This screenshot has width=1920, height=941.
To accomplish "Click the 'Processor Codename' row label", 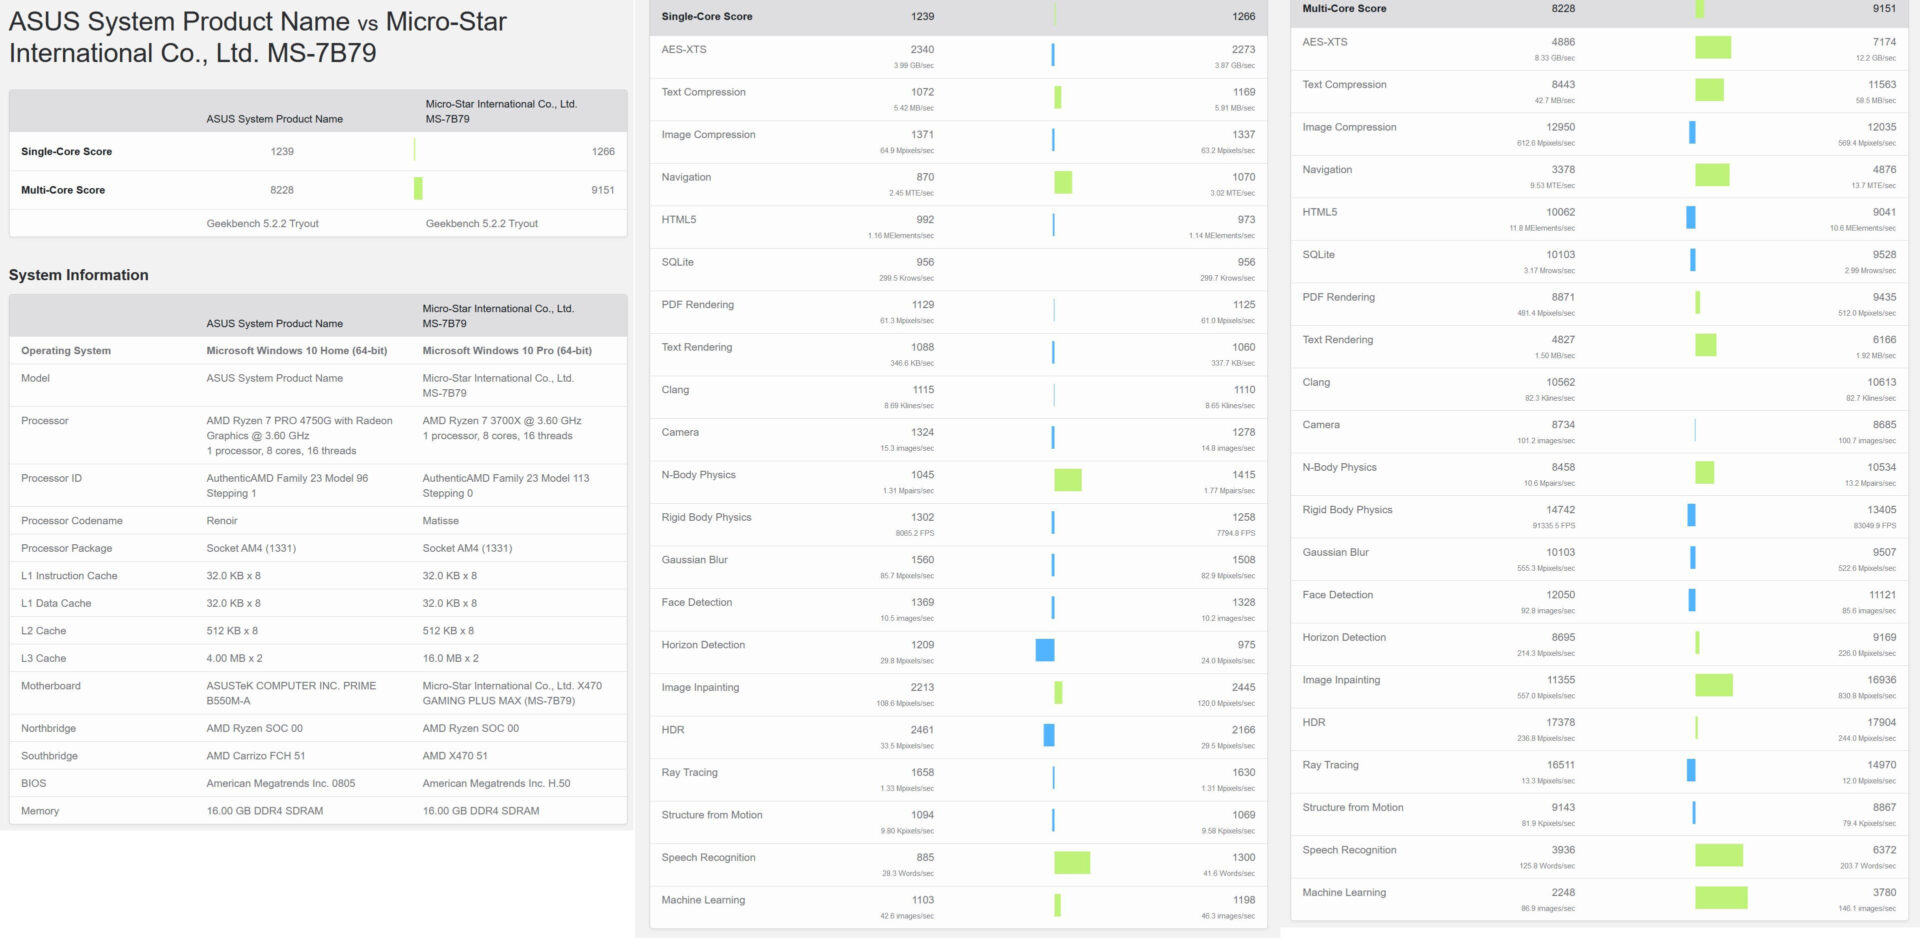I will pos(71,521).
